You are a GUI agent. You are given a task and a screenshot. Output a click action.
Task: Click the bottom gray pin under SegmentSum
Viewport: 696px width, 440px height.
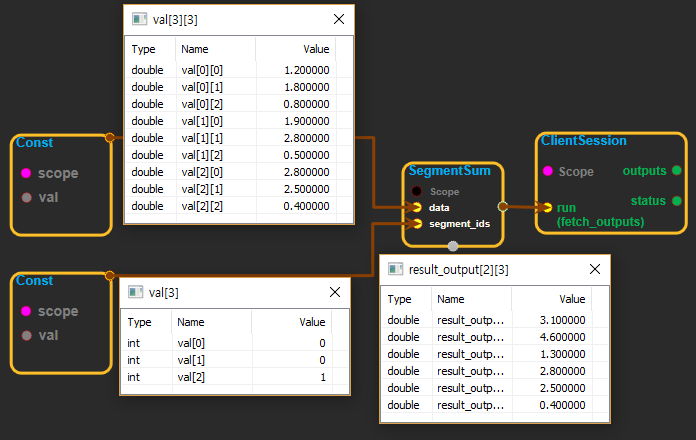(x=453, y=246)
